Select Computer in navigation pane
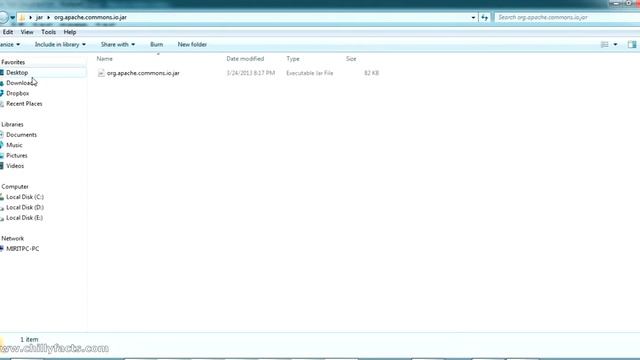Viewport: 640px width, 360px height. coord(15,187)
